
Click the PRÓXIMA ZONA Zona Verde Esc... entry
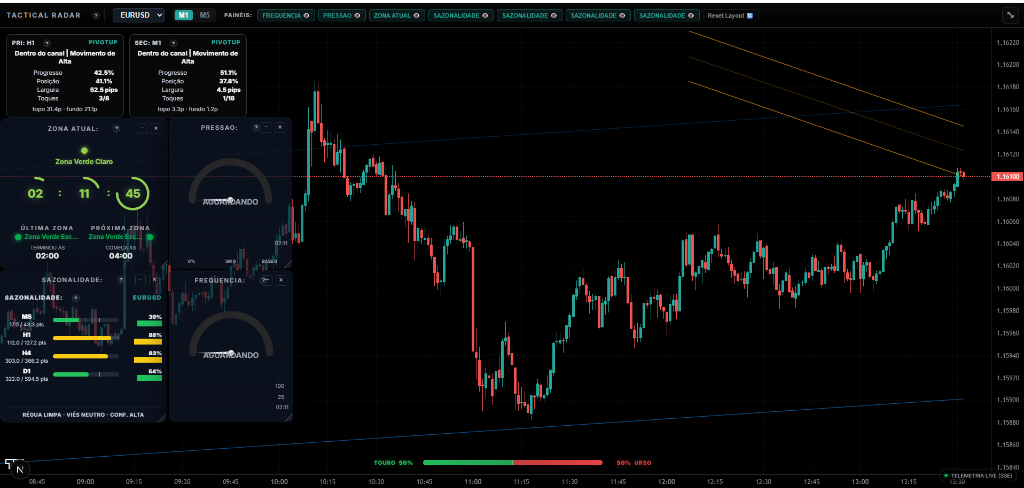click(x=121, y=236)
